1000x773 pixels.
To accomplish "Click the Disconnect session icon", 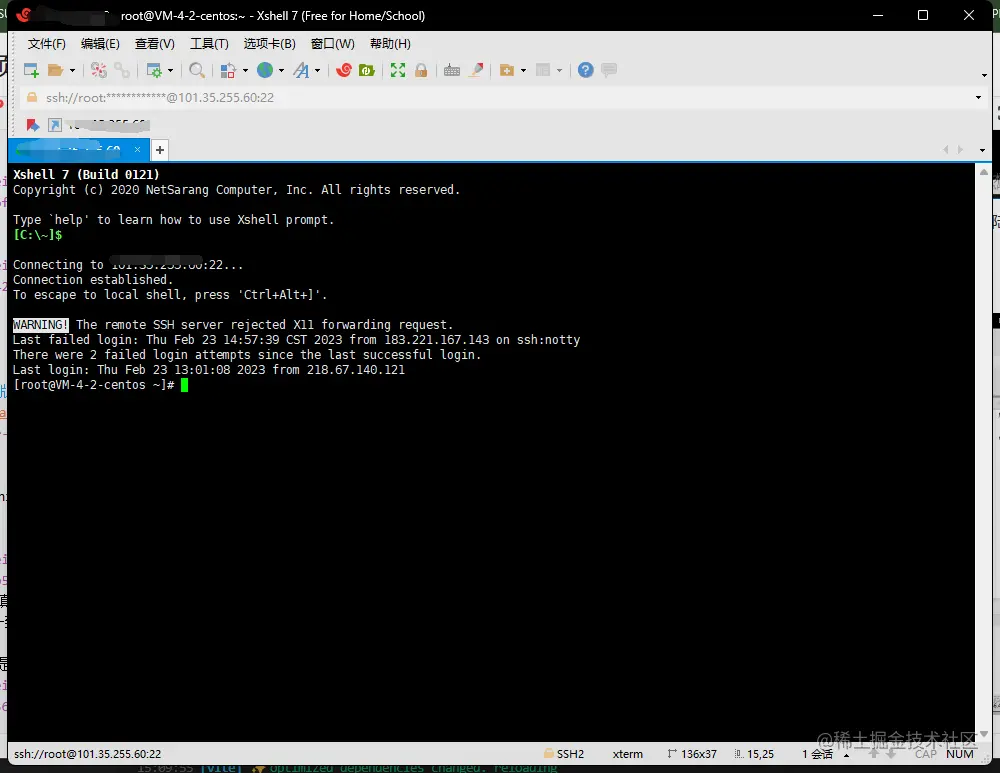I will [x=99, y=70].
